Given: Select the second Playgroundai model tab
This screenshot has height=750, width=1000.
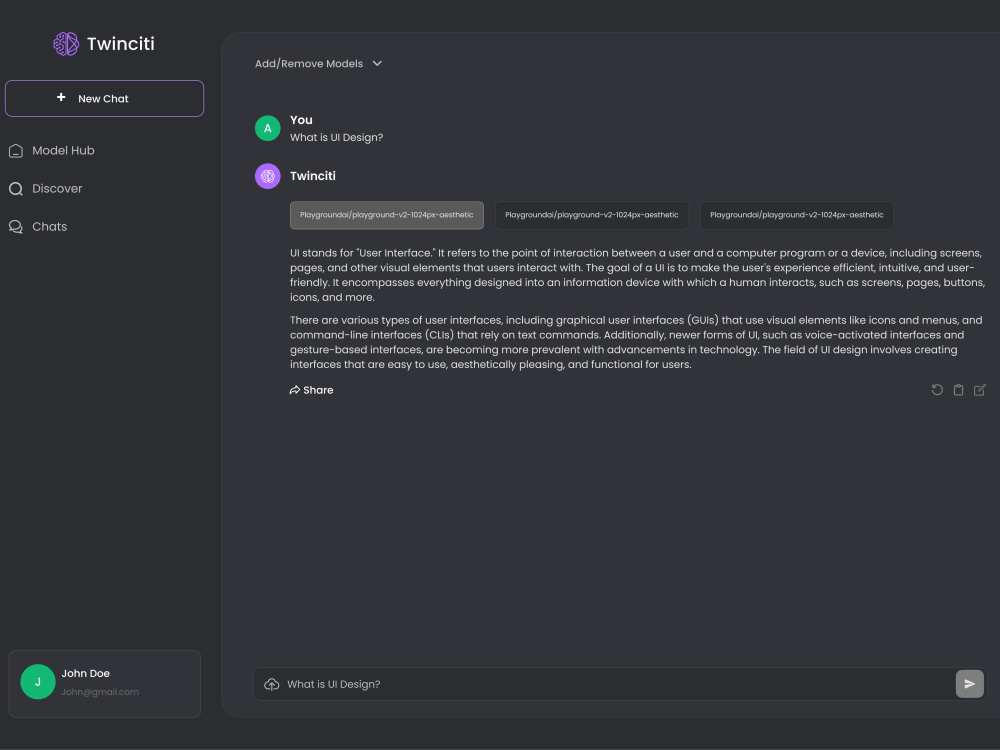Looking at the screenshot, I should pos(592,215).
